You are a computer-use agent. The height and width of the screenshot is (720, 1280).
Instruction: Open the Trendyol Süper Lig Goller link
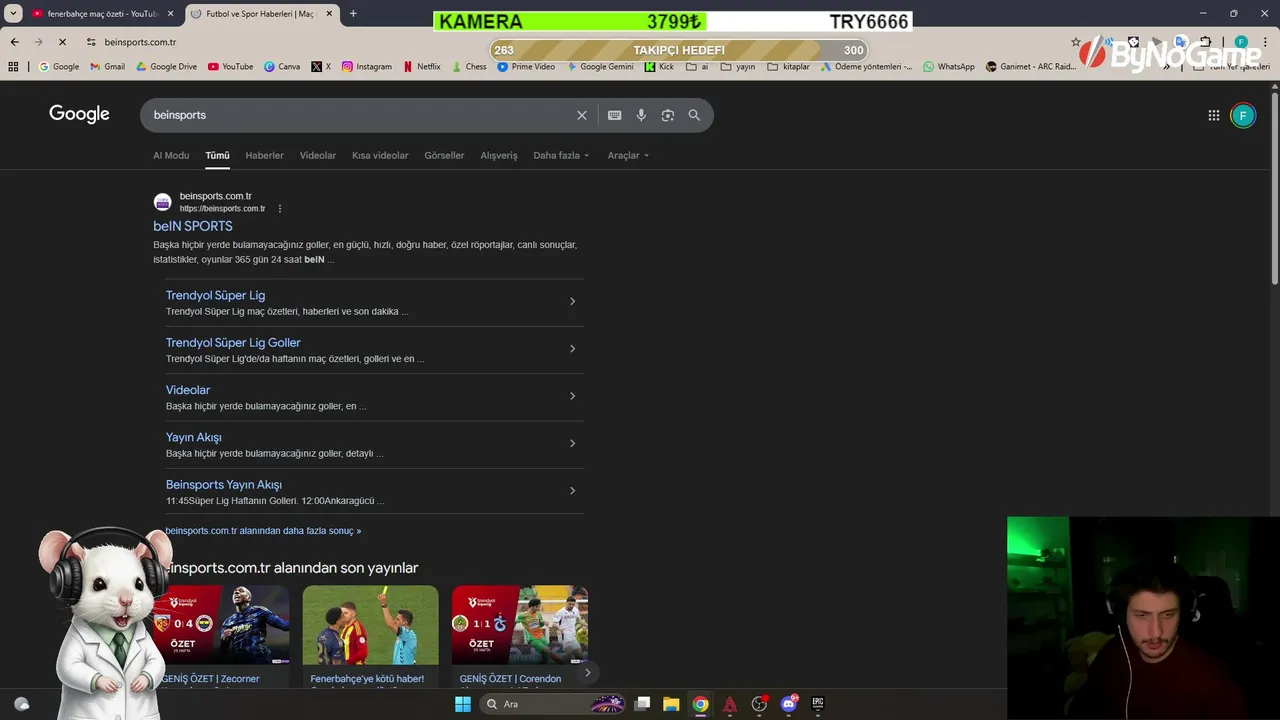point(233,342)
